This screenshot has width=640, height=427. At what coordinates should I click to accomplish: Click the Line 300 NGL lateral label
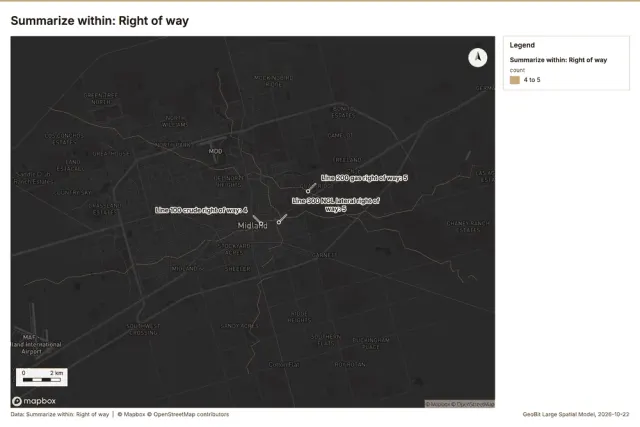336,205
